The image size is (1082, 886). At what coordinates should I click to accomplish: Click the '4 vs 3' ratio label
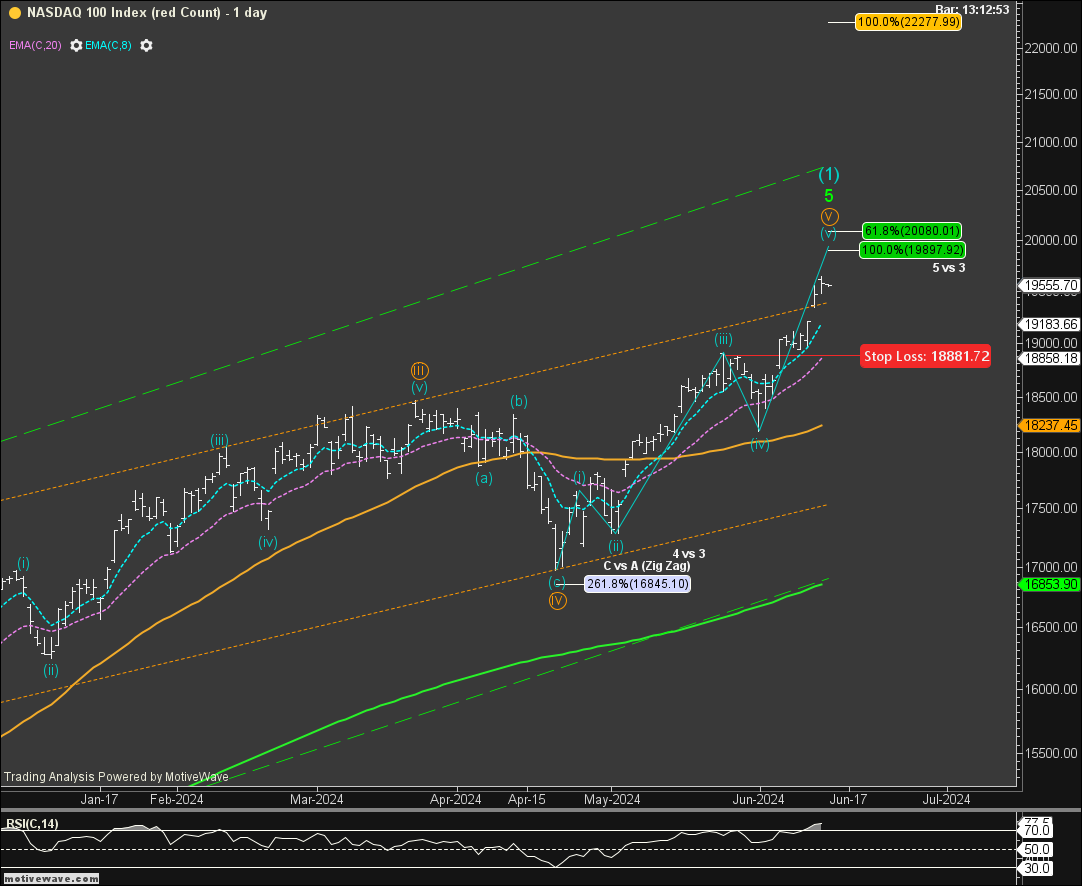pyautogui.click(x=689, y=553)
